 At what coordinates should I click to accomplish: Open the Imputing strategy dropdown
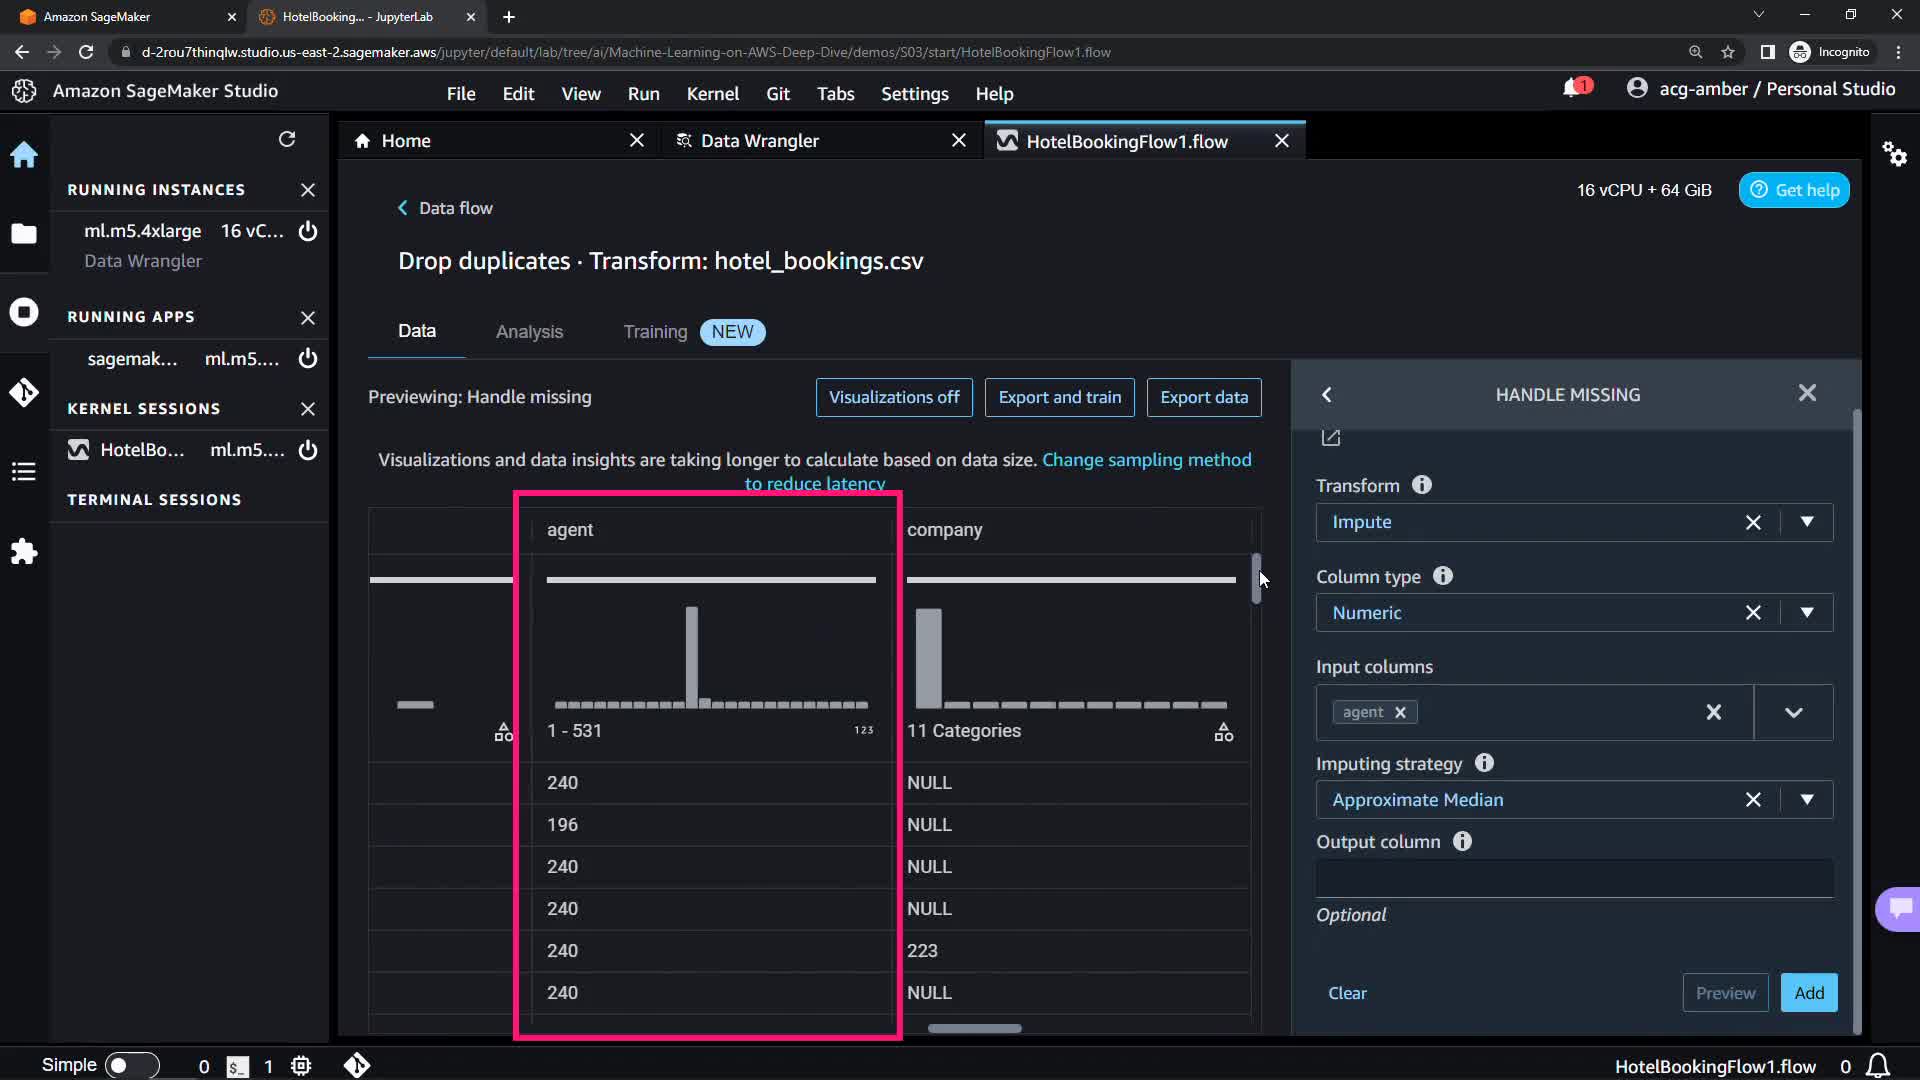[1806, 799]
